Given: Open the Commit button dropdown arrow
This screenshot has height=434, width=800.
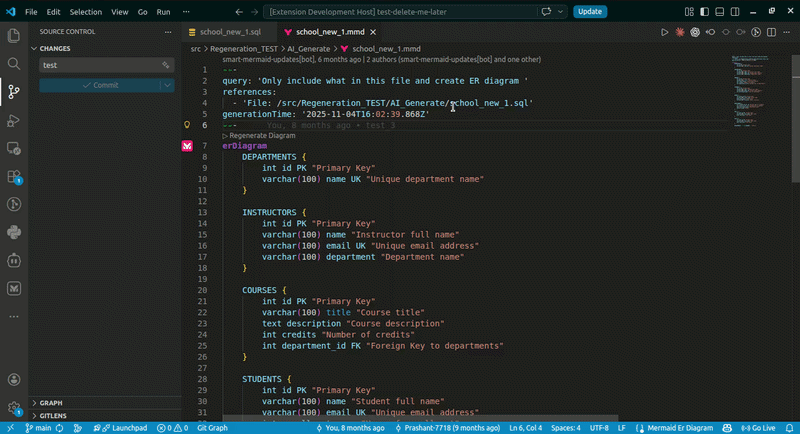Looking at the screenshot, I should point(167,85).
